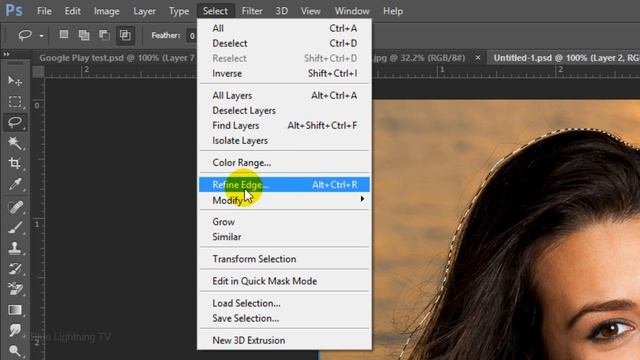Screen dimensions: 640x360
Task: Open the Layer menu
Action: (x=144, y=11)
